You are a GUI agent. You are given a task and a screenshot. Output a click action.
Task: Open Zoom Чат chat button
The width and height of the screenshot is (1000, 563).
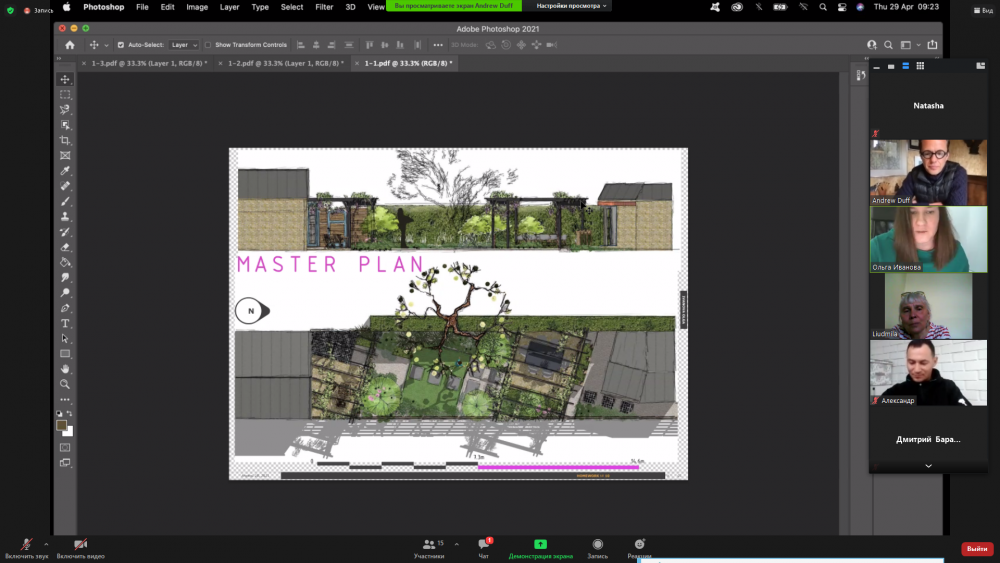[x=484, y=548]
